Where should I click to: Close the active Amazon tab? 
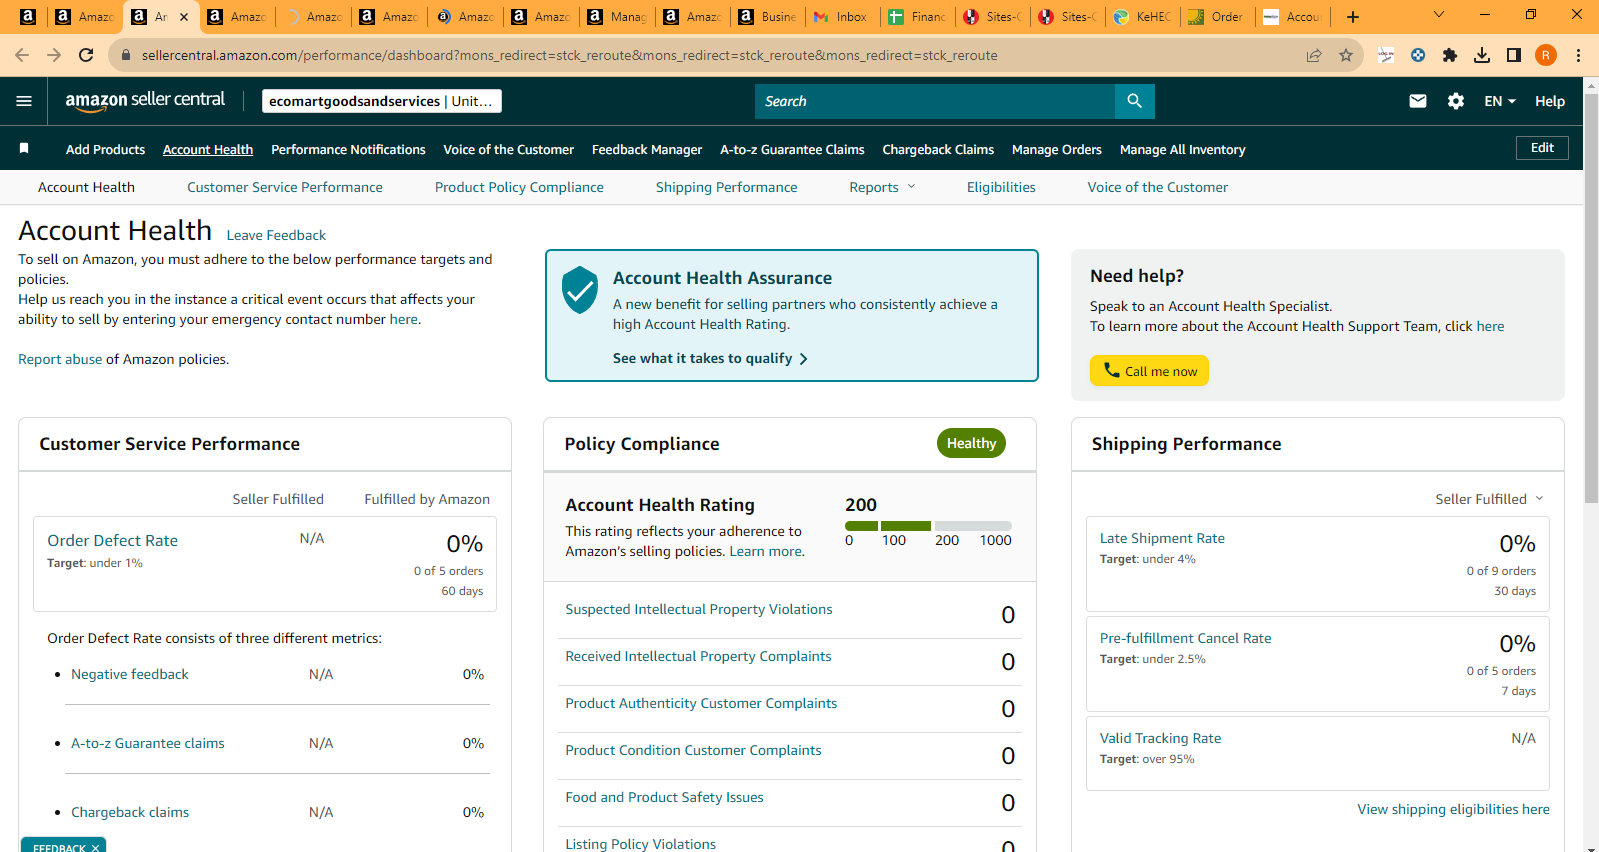click(183, 16)
